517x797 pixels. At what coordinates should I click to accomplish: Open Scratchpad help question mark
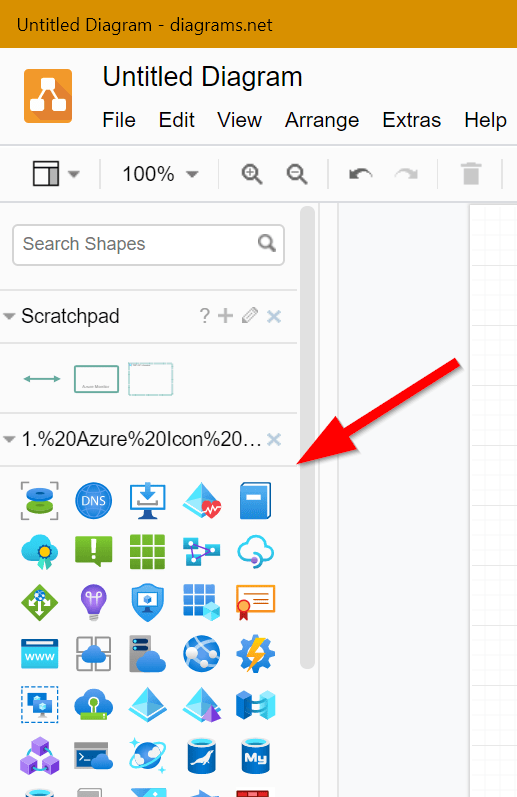click(x=204, y=316)
